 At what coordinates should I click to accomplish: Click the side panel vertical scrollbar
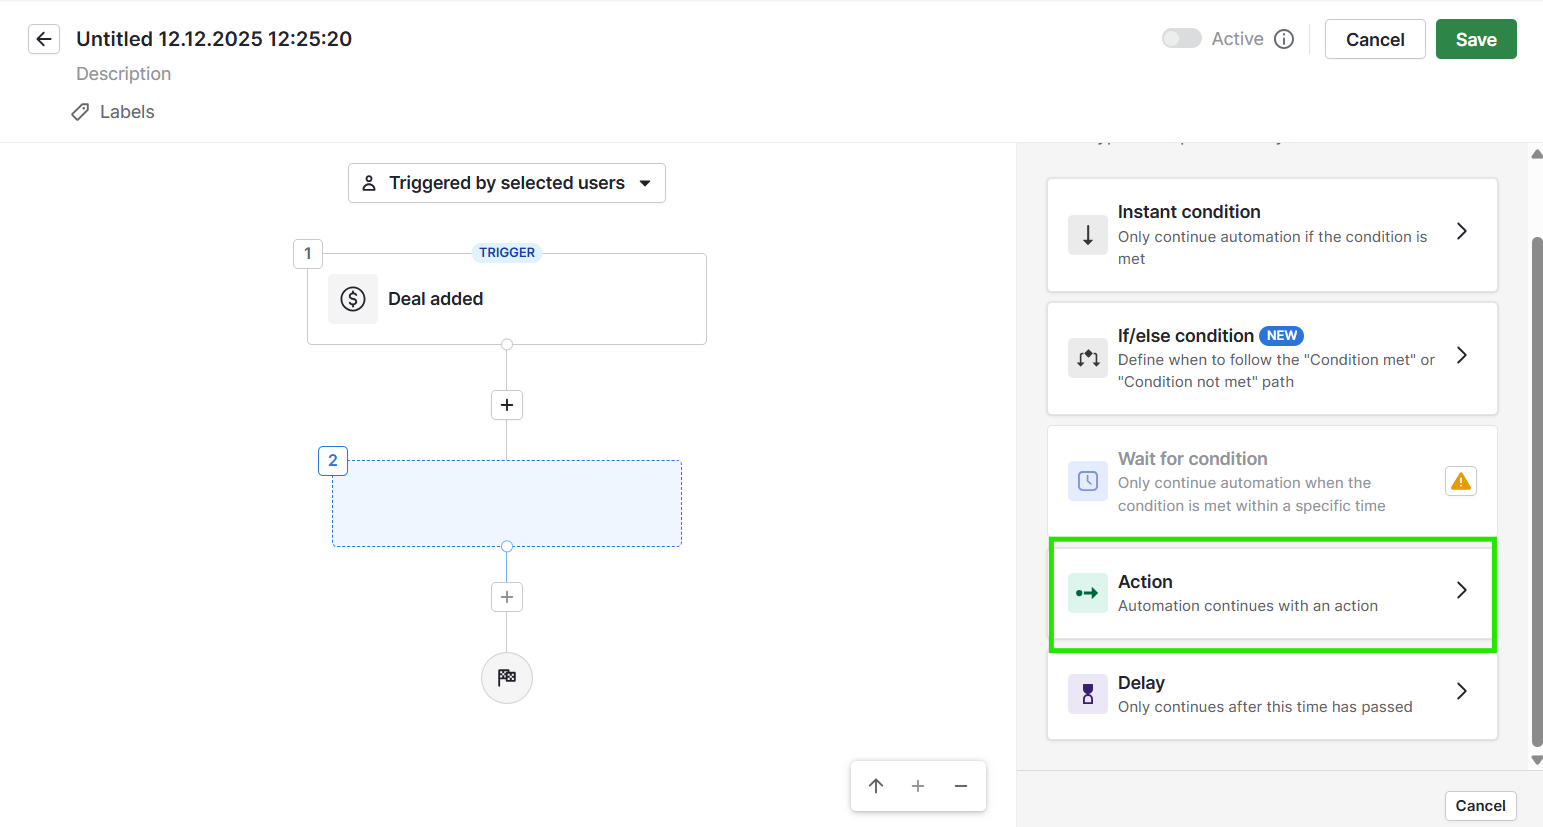coord(1537,490)
